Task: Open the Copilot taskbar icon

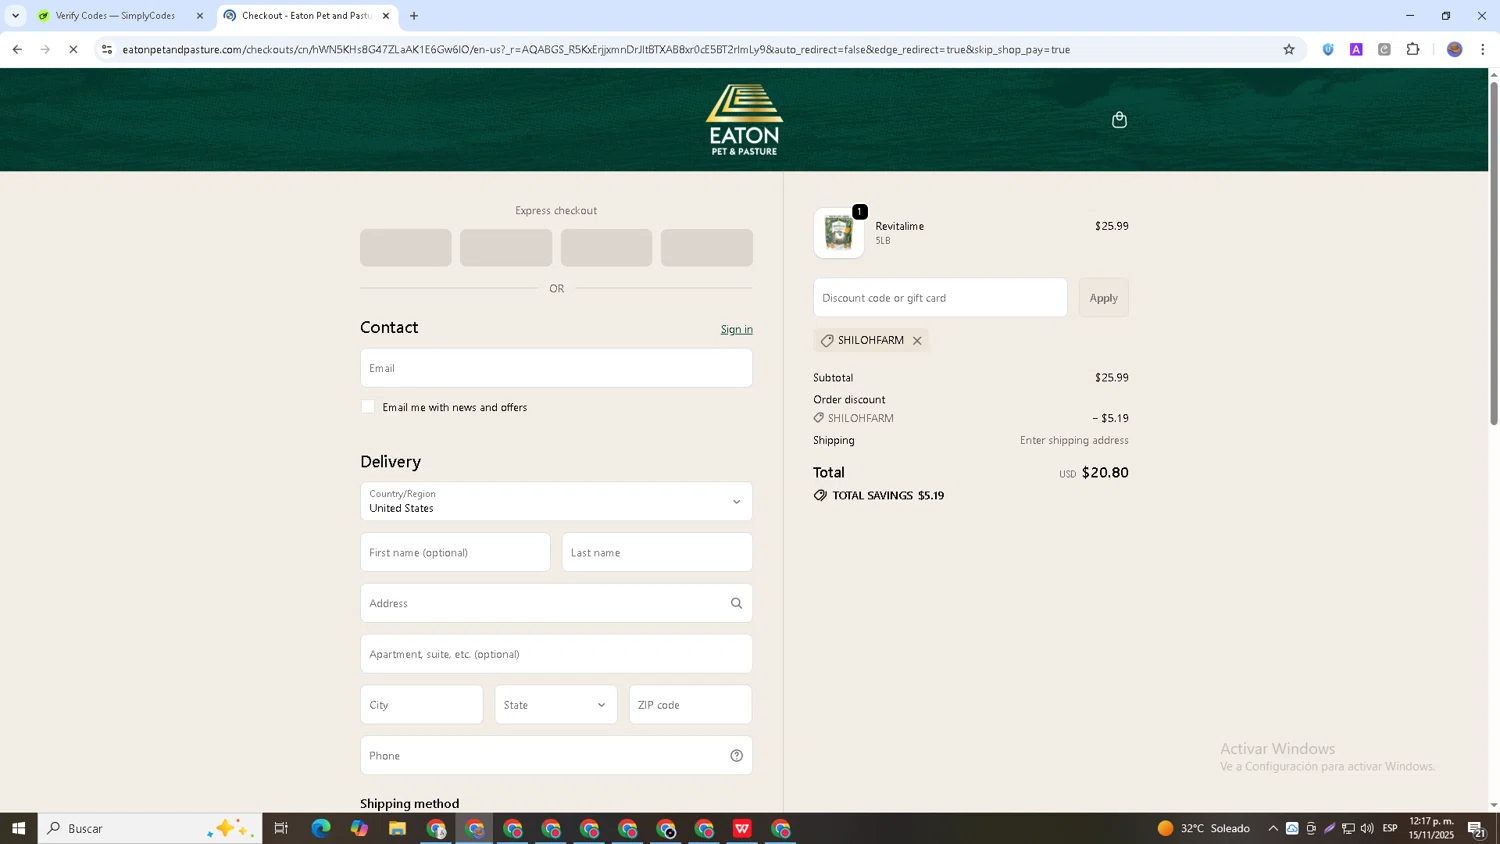Action: [x=359, y=828]
